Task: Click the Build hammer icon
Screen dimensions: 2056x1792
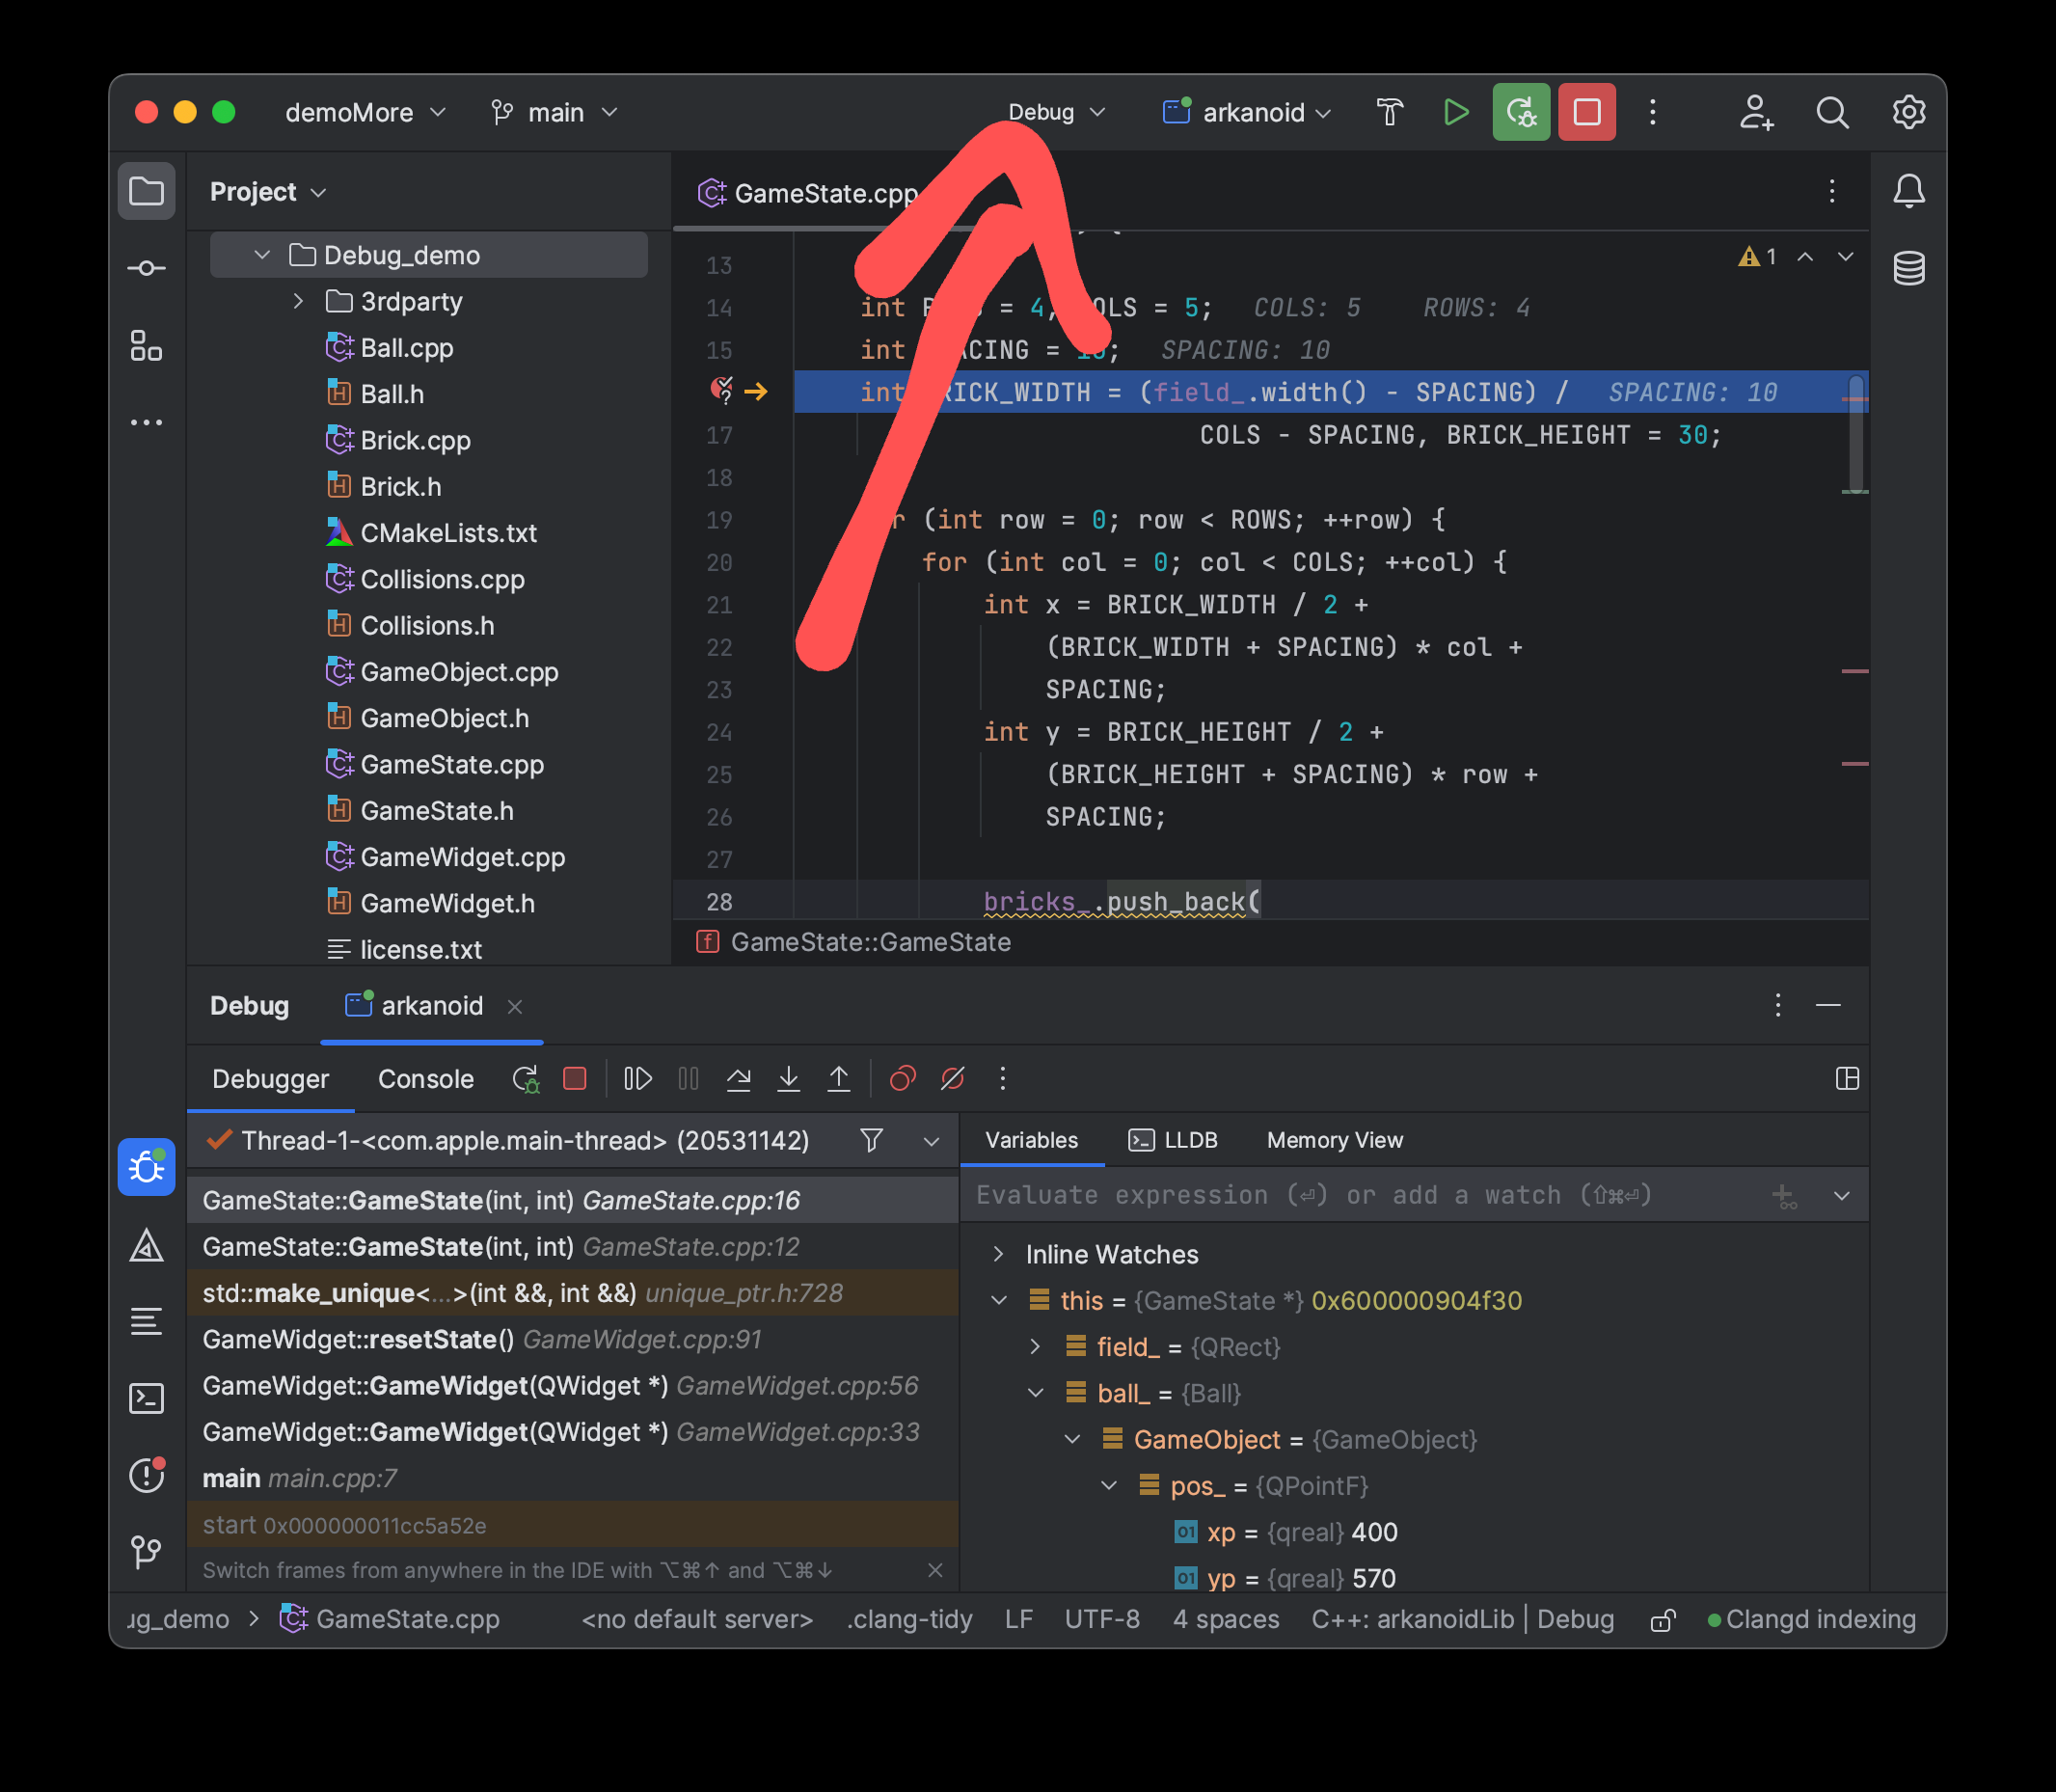Action: (x=1389, y=112)
